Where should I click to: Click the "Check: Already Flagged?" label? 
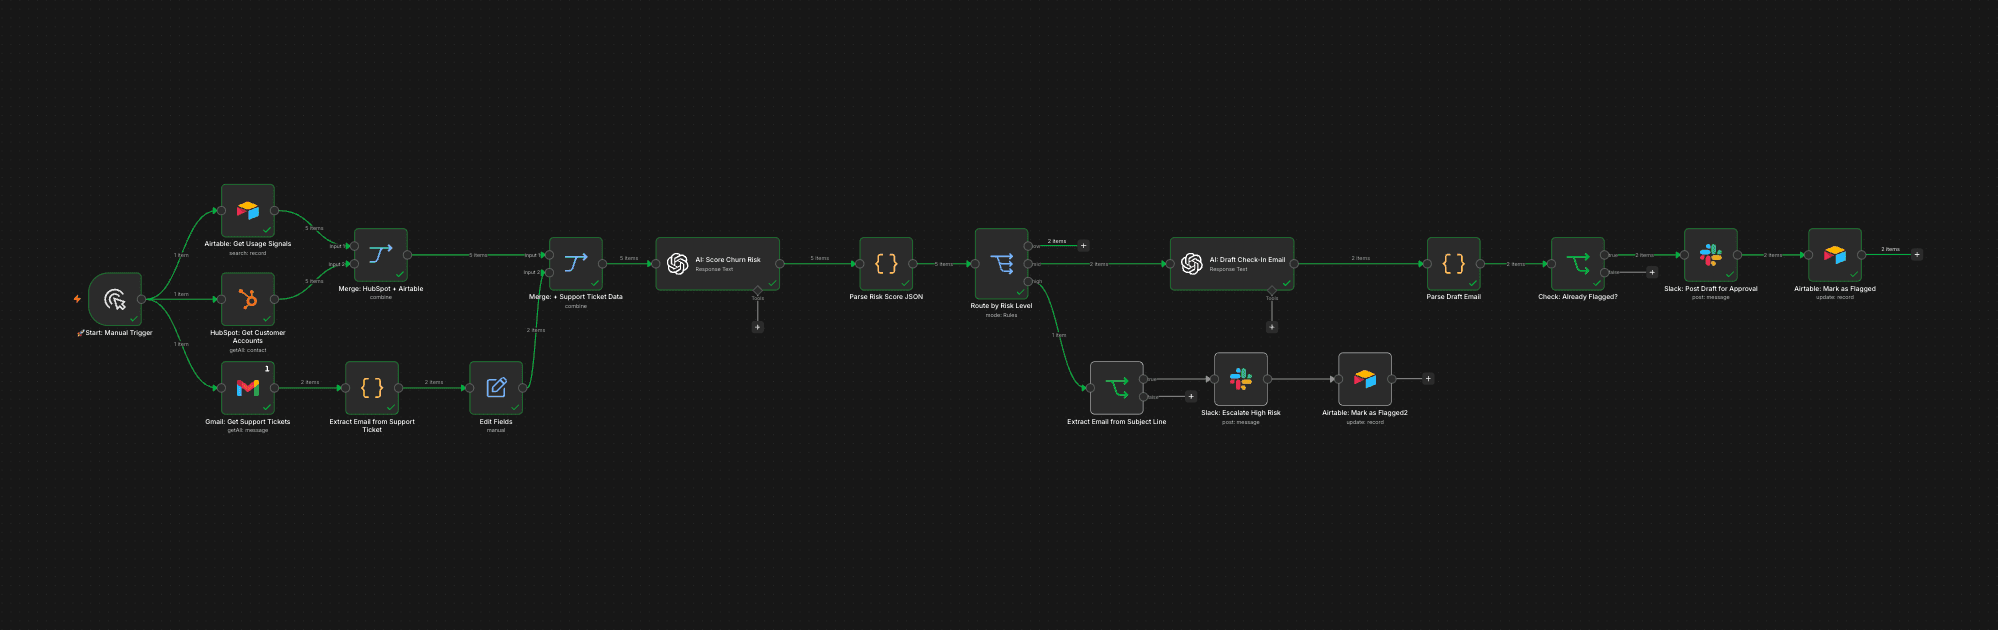coord(1578,297)
